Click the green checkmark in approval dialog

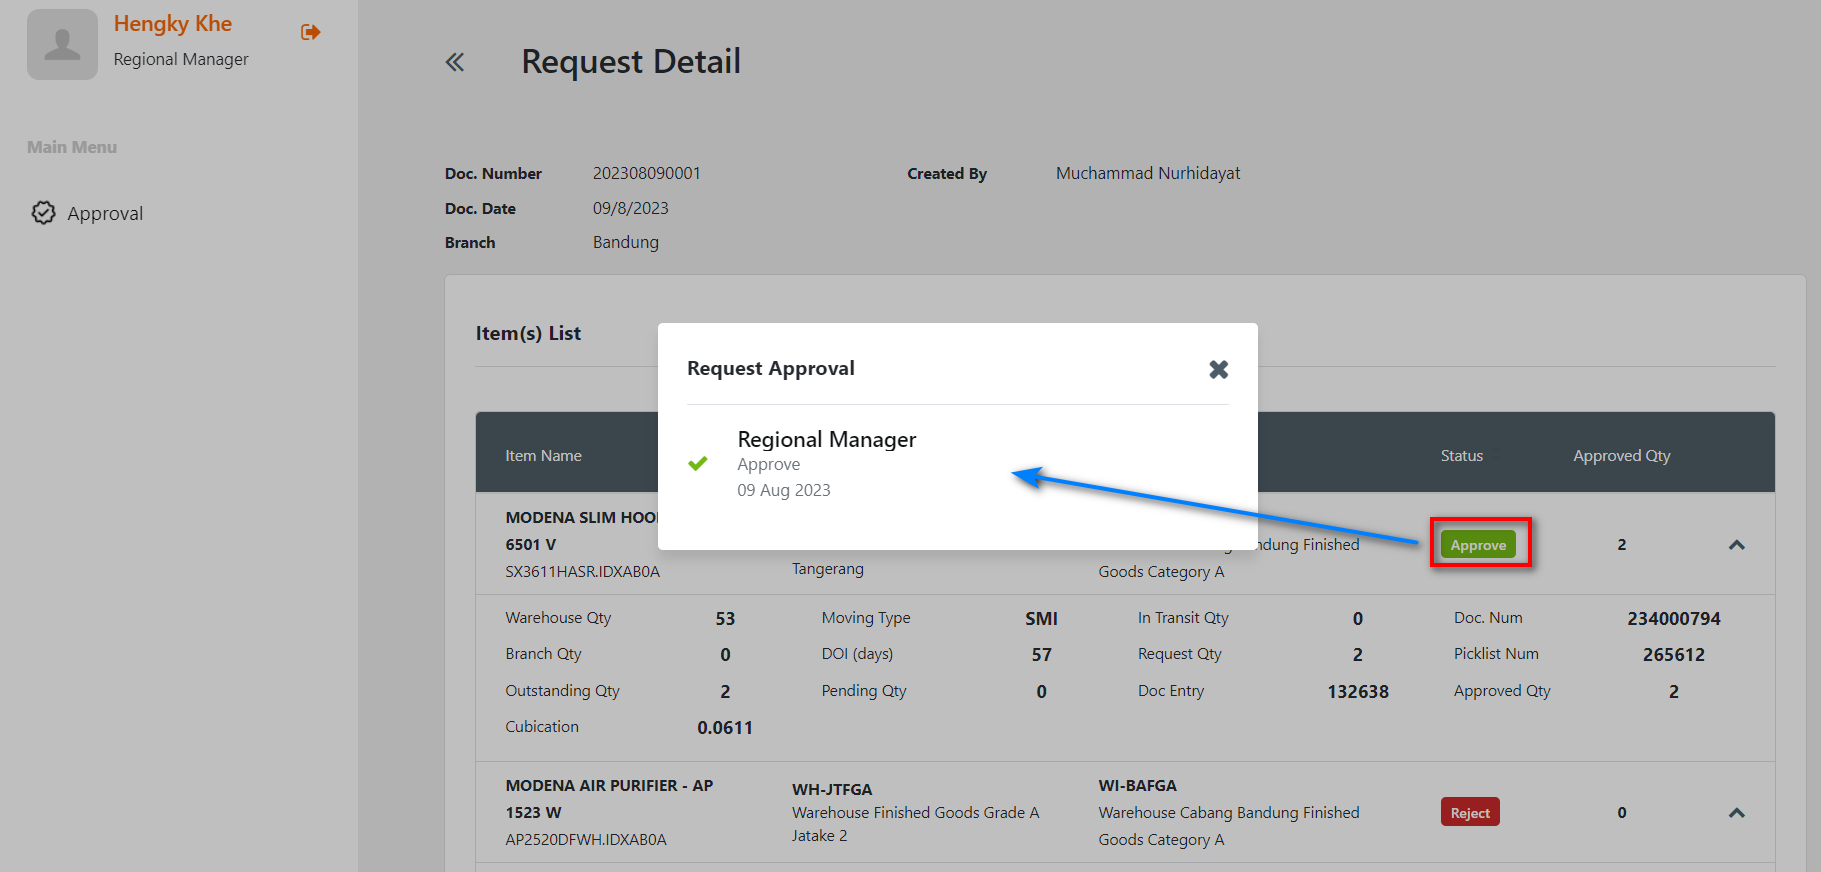click(698, 464)
